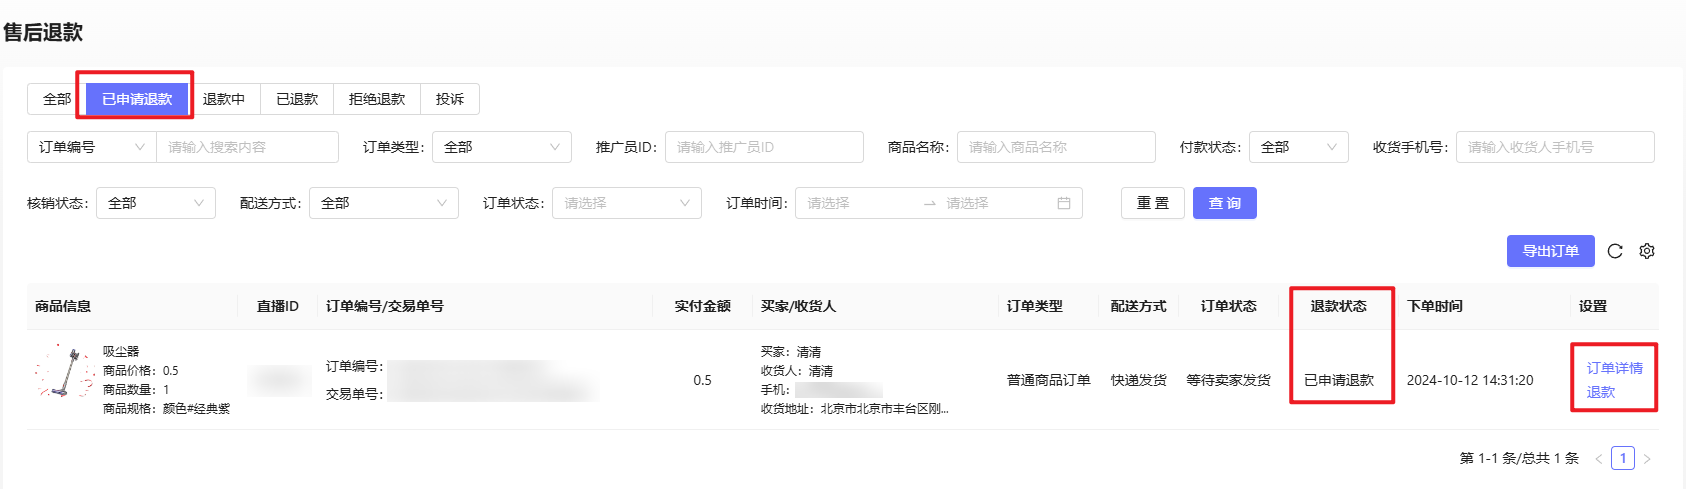
Task: Click the 导出订单 button
Action: pyautogui.click(x=1550, y=251)
